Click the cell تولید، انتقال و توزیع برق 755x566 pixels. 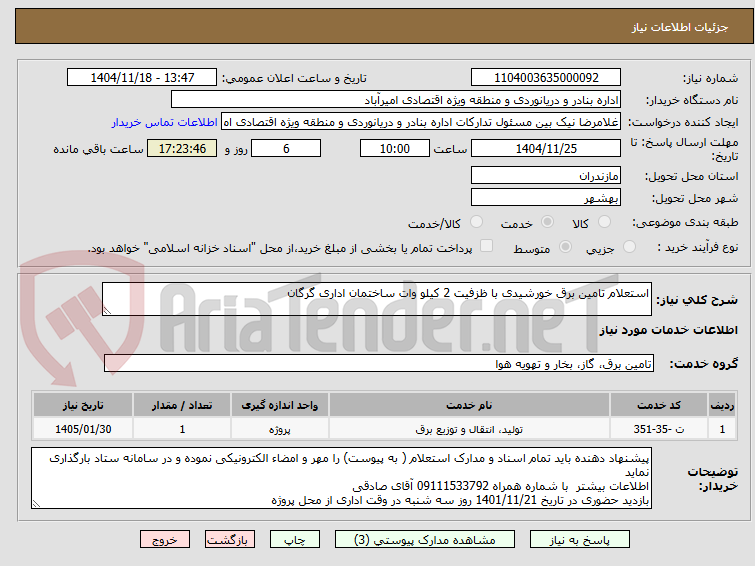469,429
